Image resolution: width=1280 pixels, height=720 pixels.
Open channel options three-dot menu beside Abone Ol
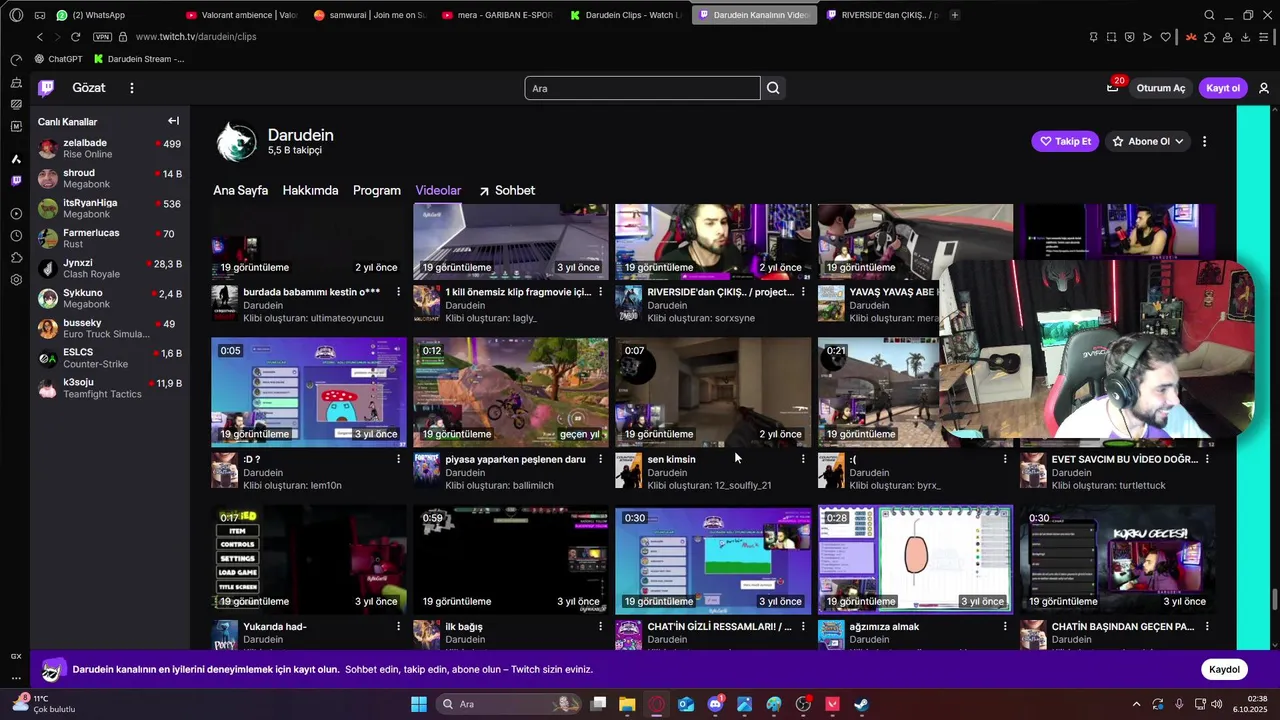click(x=1204, y=142)
